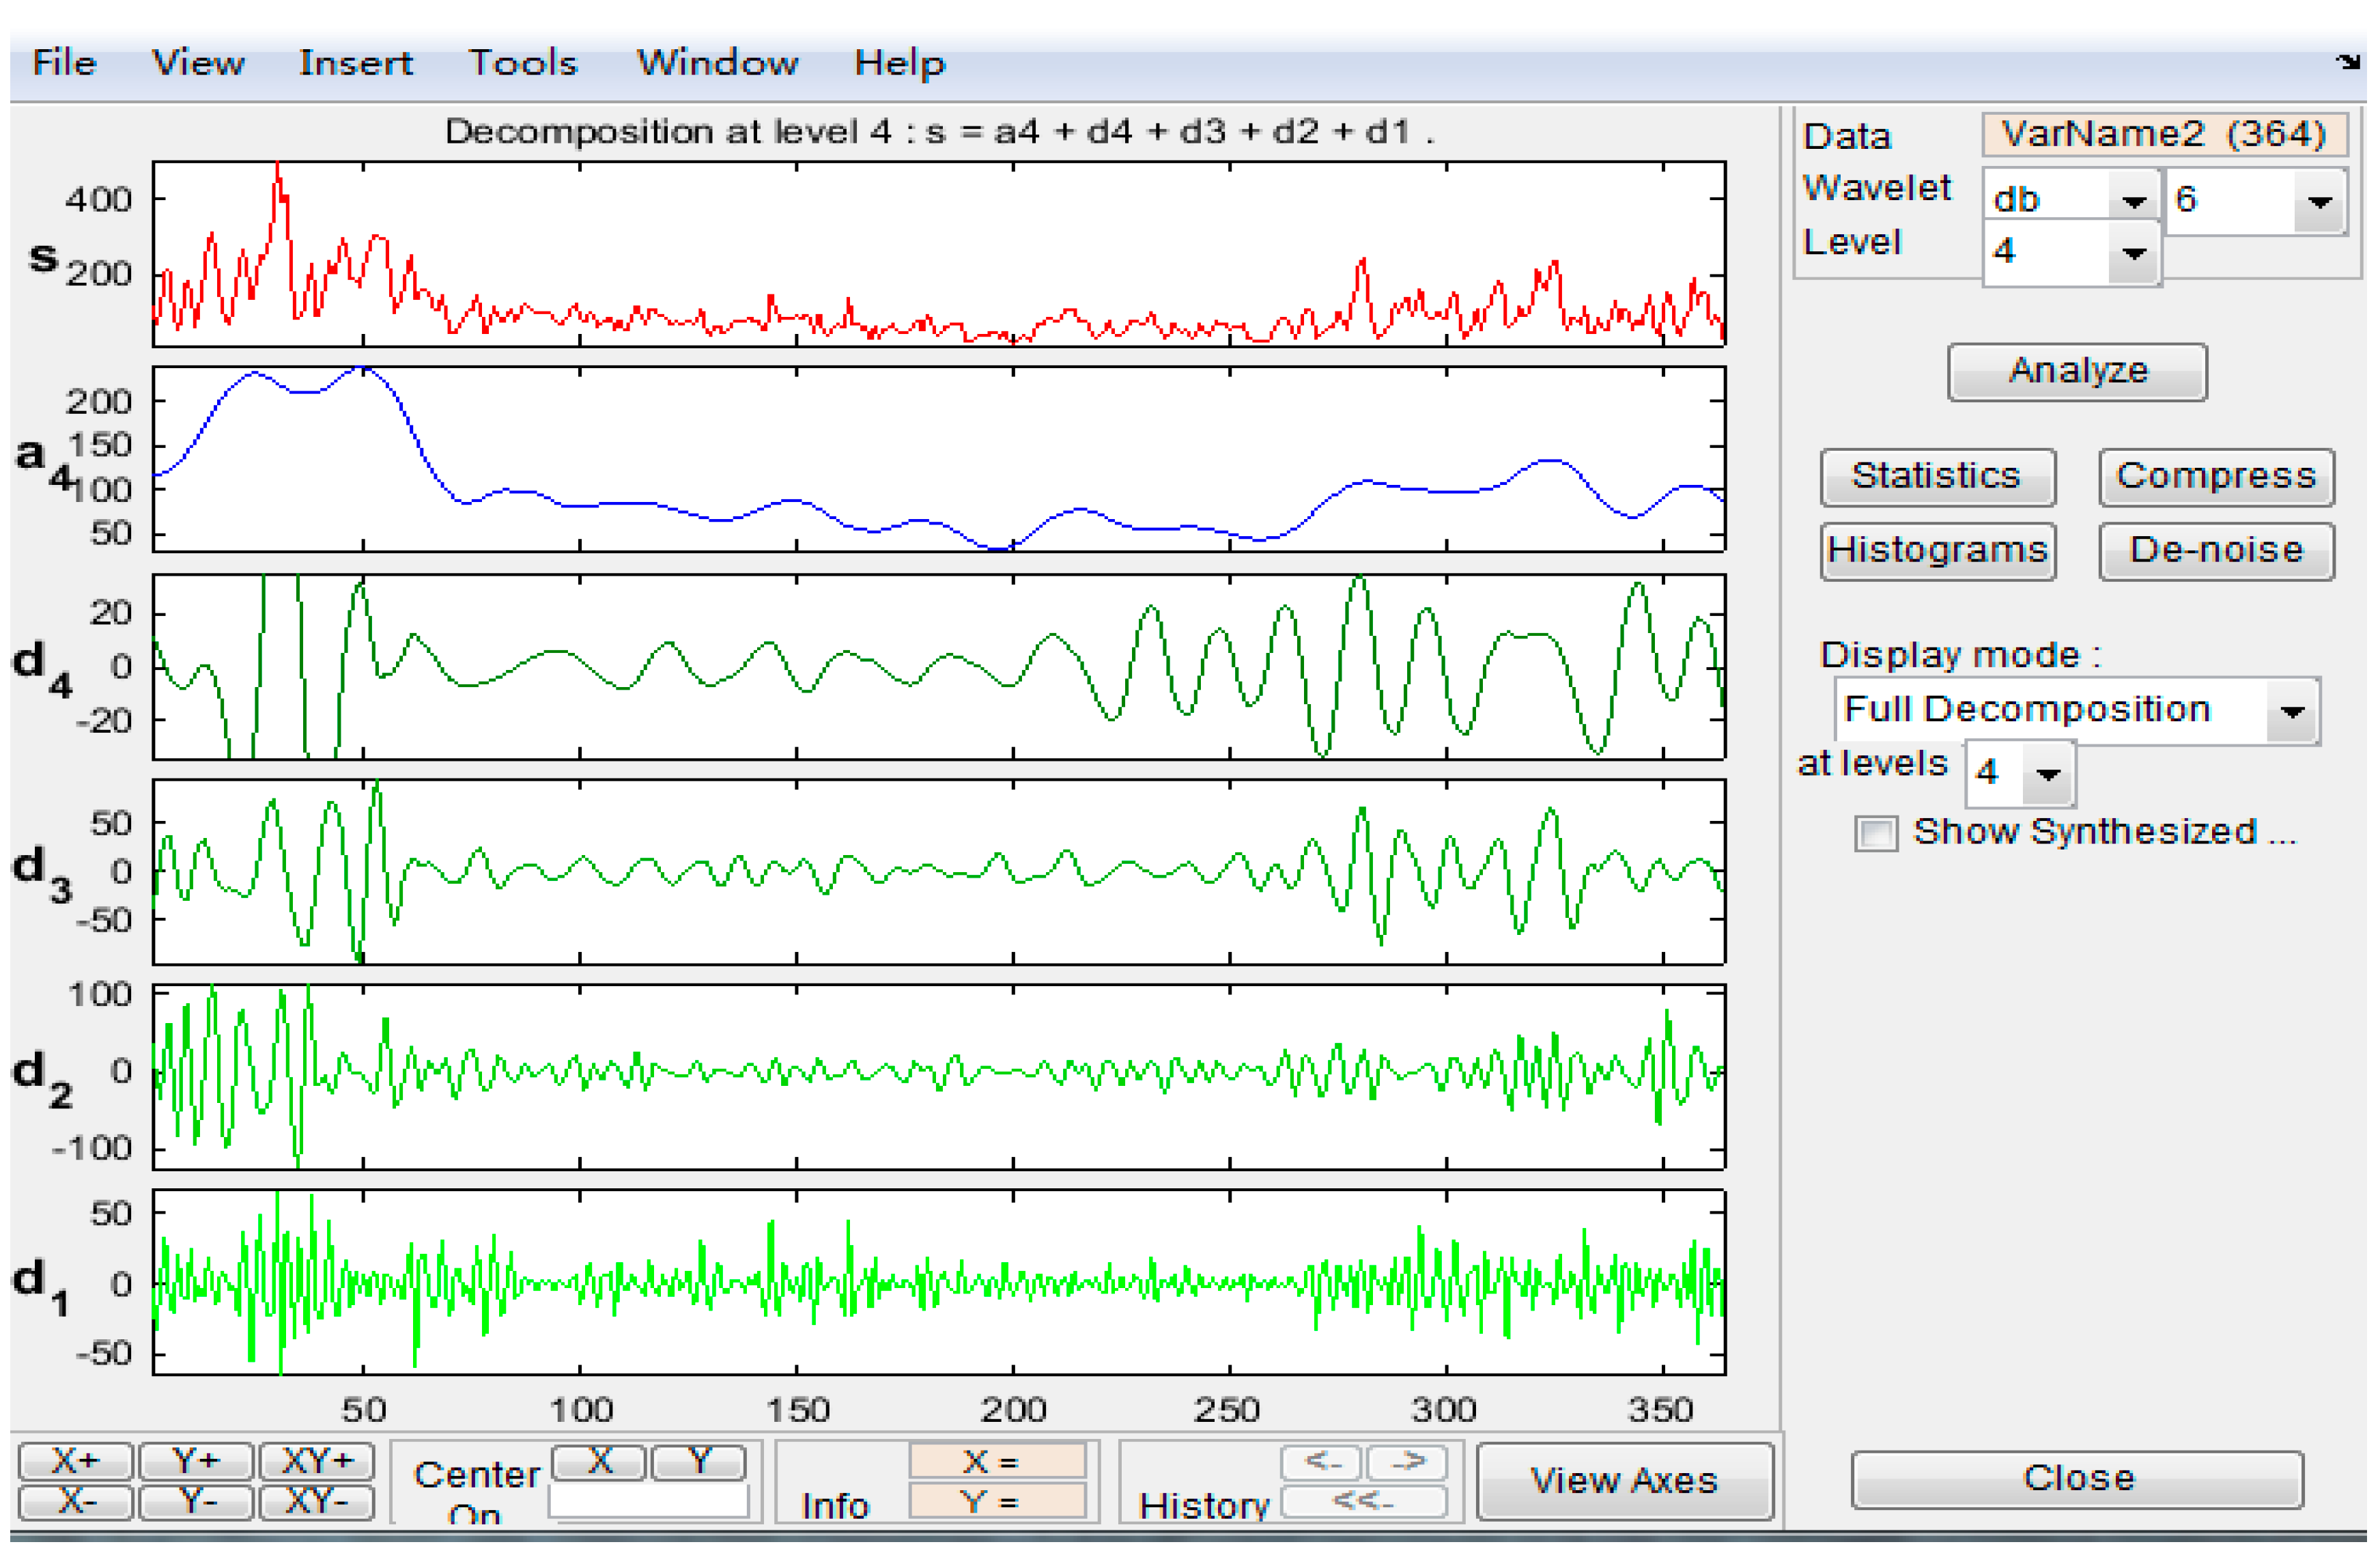Open the Tools menu

point(523,63)
